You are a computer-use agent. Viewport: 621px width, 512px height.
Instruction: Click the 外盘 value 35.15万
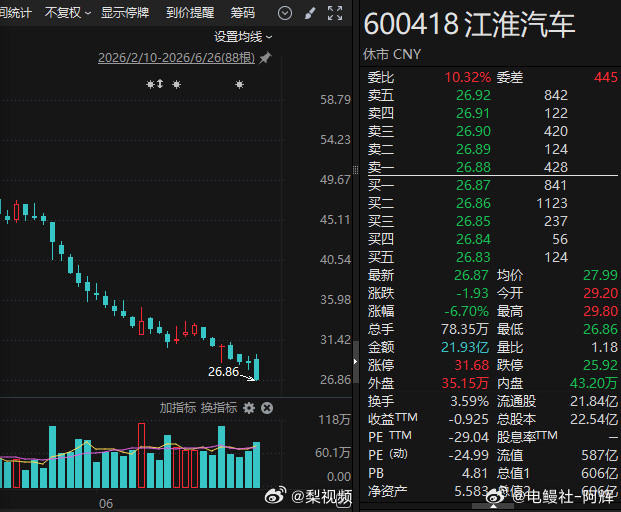click(x=465, y=383)
